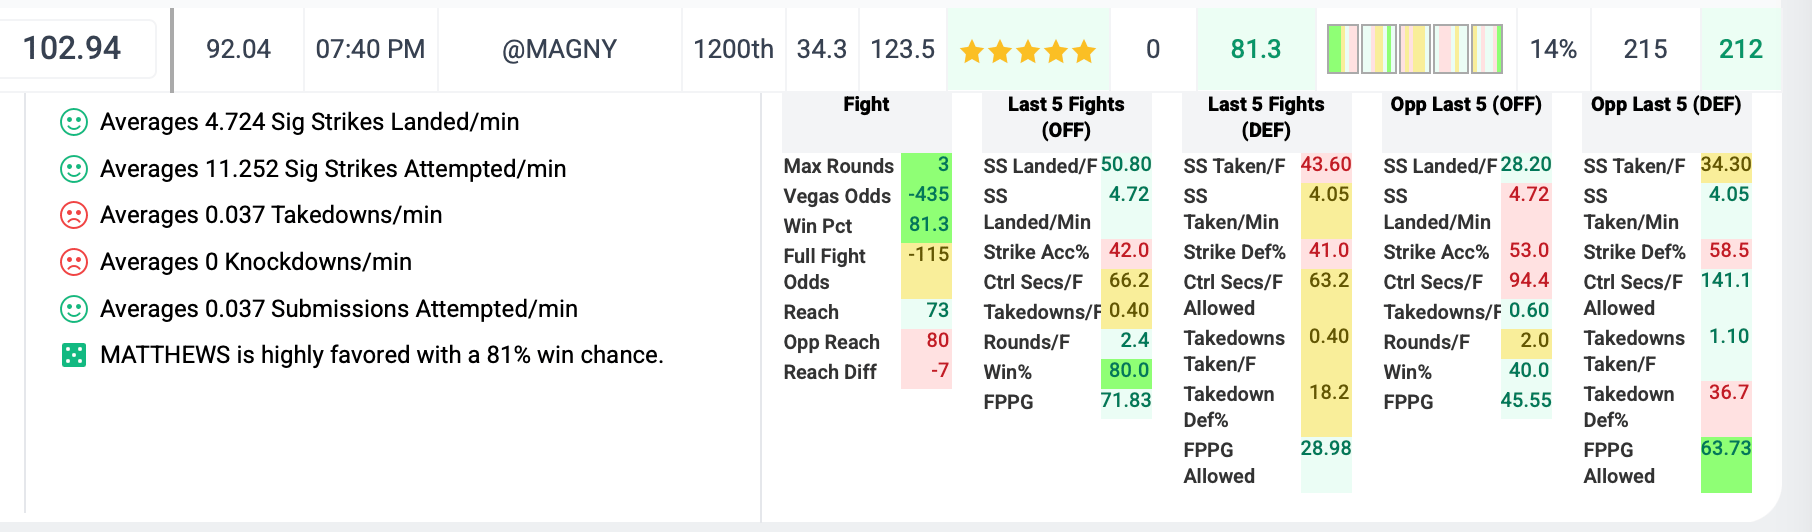1812x532 pixels.
Task: Click the sad face icon beside Knockdowns/min
Action: click(x=73, y=262)
